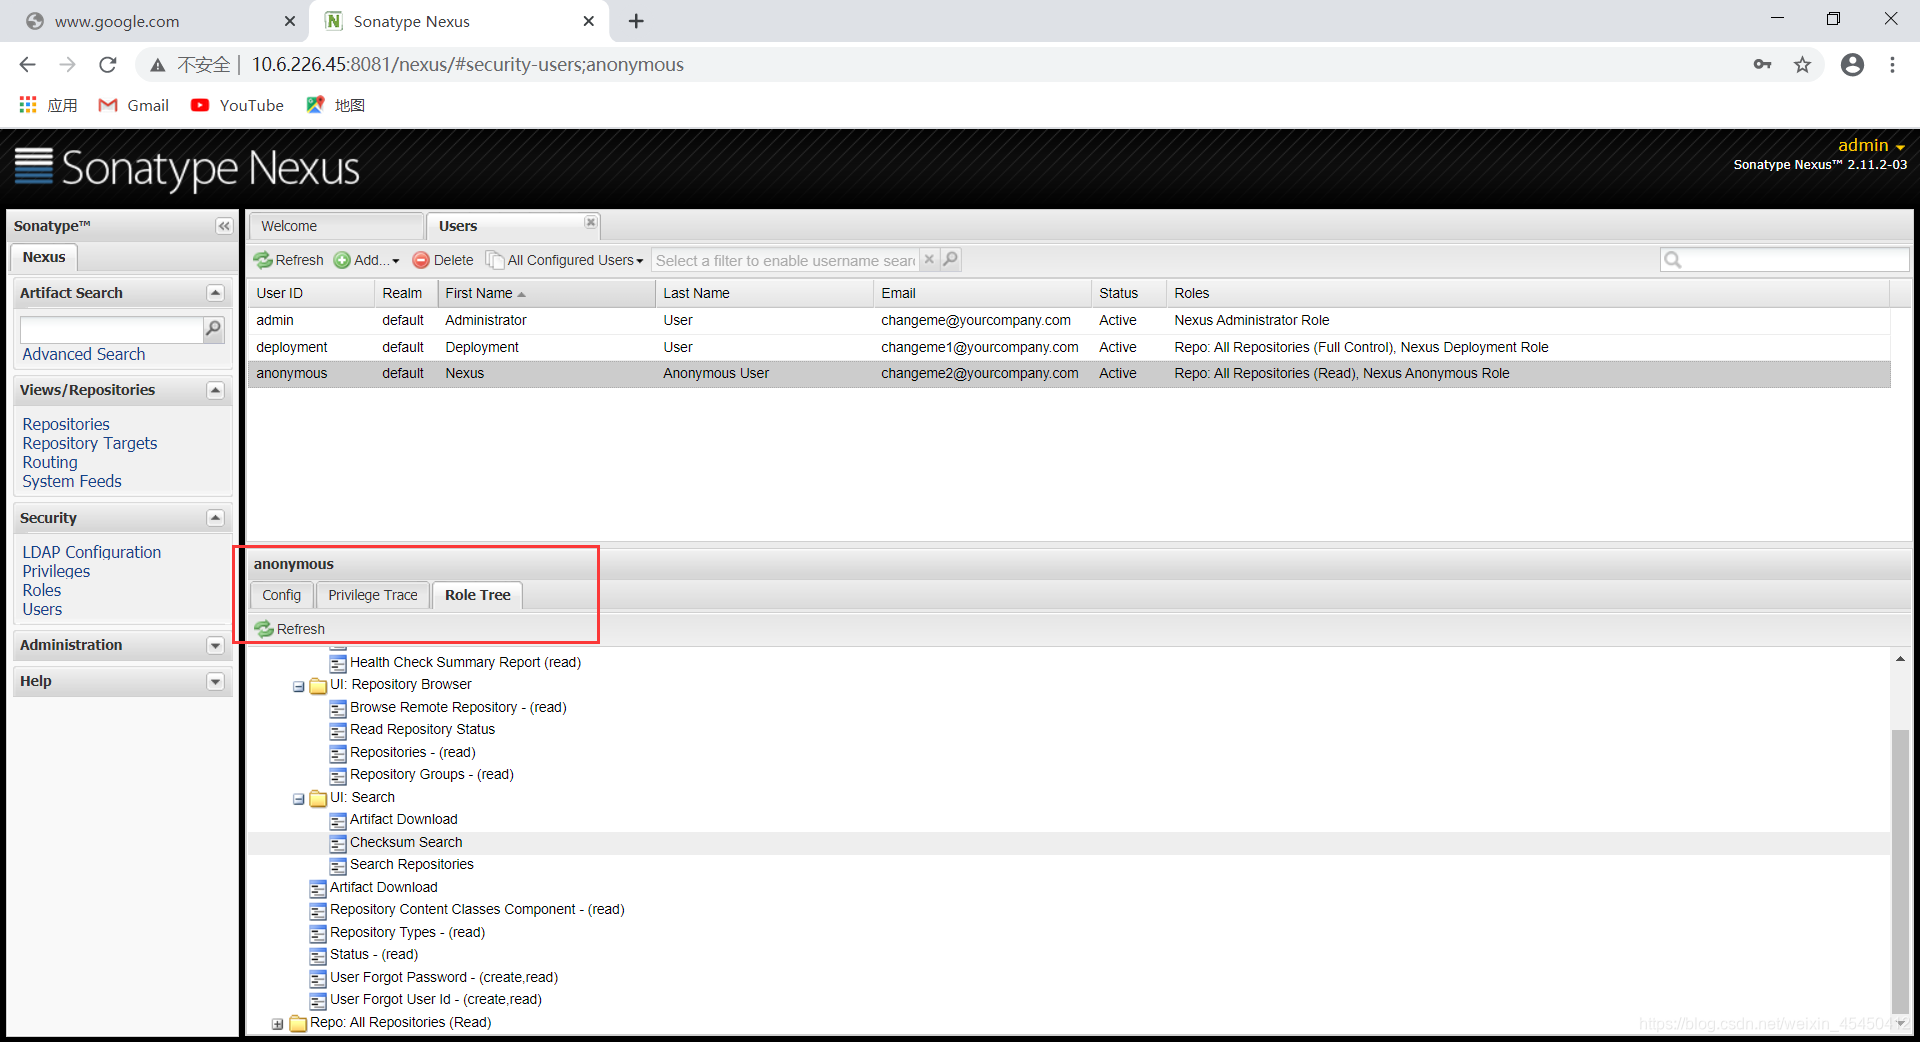Expand the Administration panel
This screenshot has width=1920, height=1042.
point(215,645)
